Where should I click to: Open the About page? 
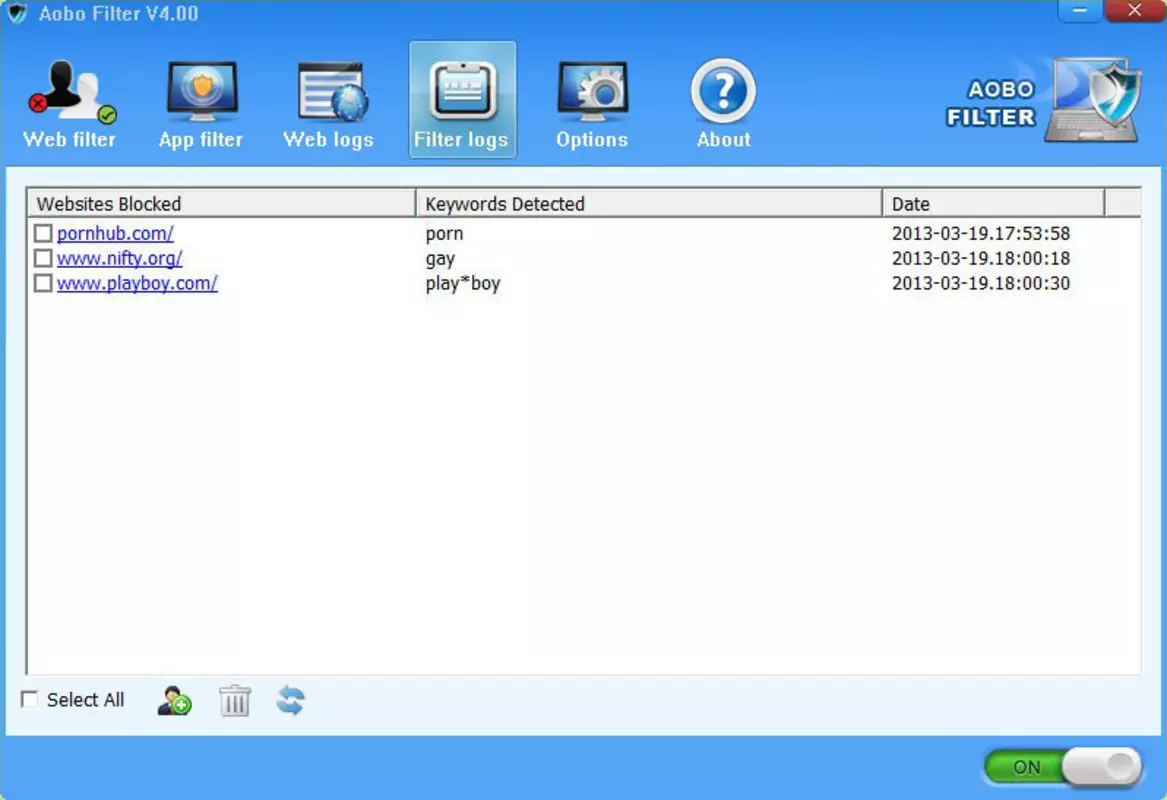pyautogui.click(x=723, y=103)
